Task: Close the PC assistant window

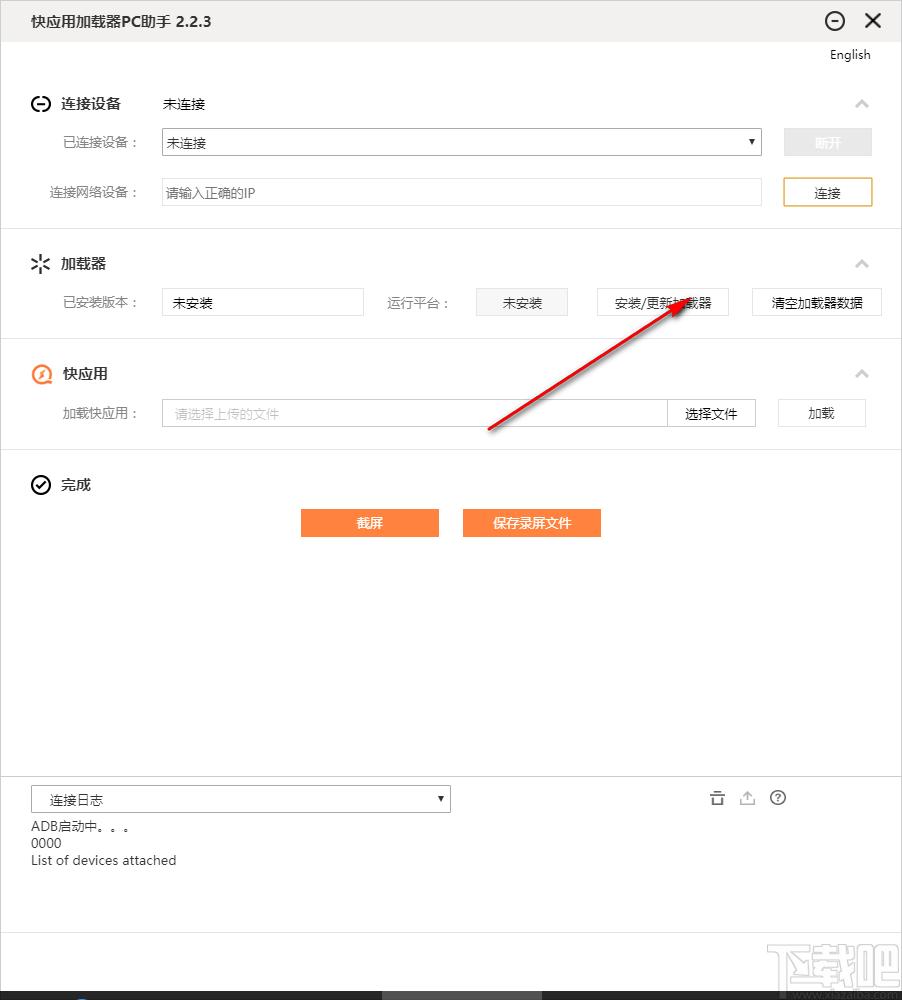Action: point(873,21)
